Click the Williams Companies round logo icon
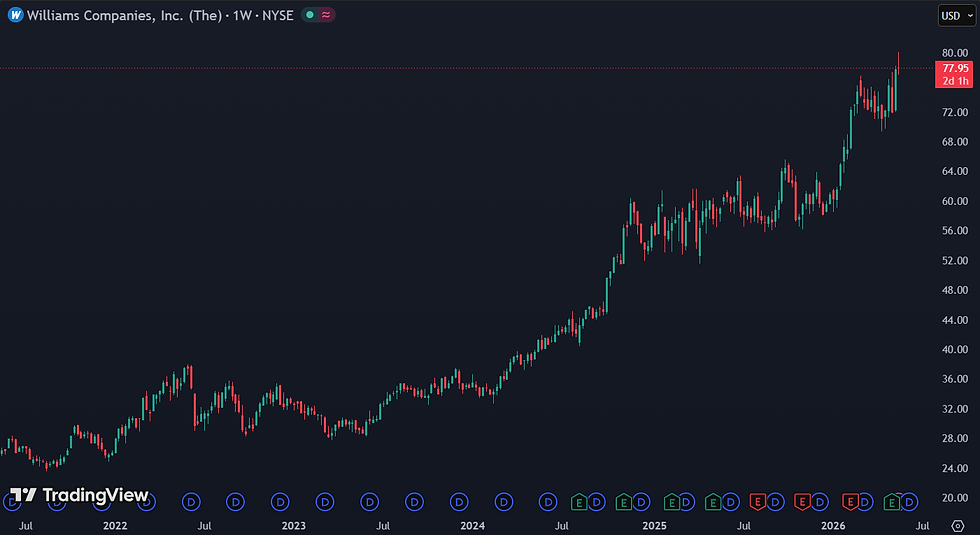 coord(16,15)
